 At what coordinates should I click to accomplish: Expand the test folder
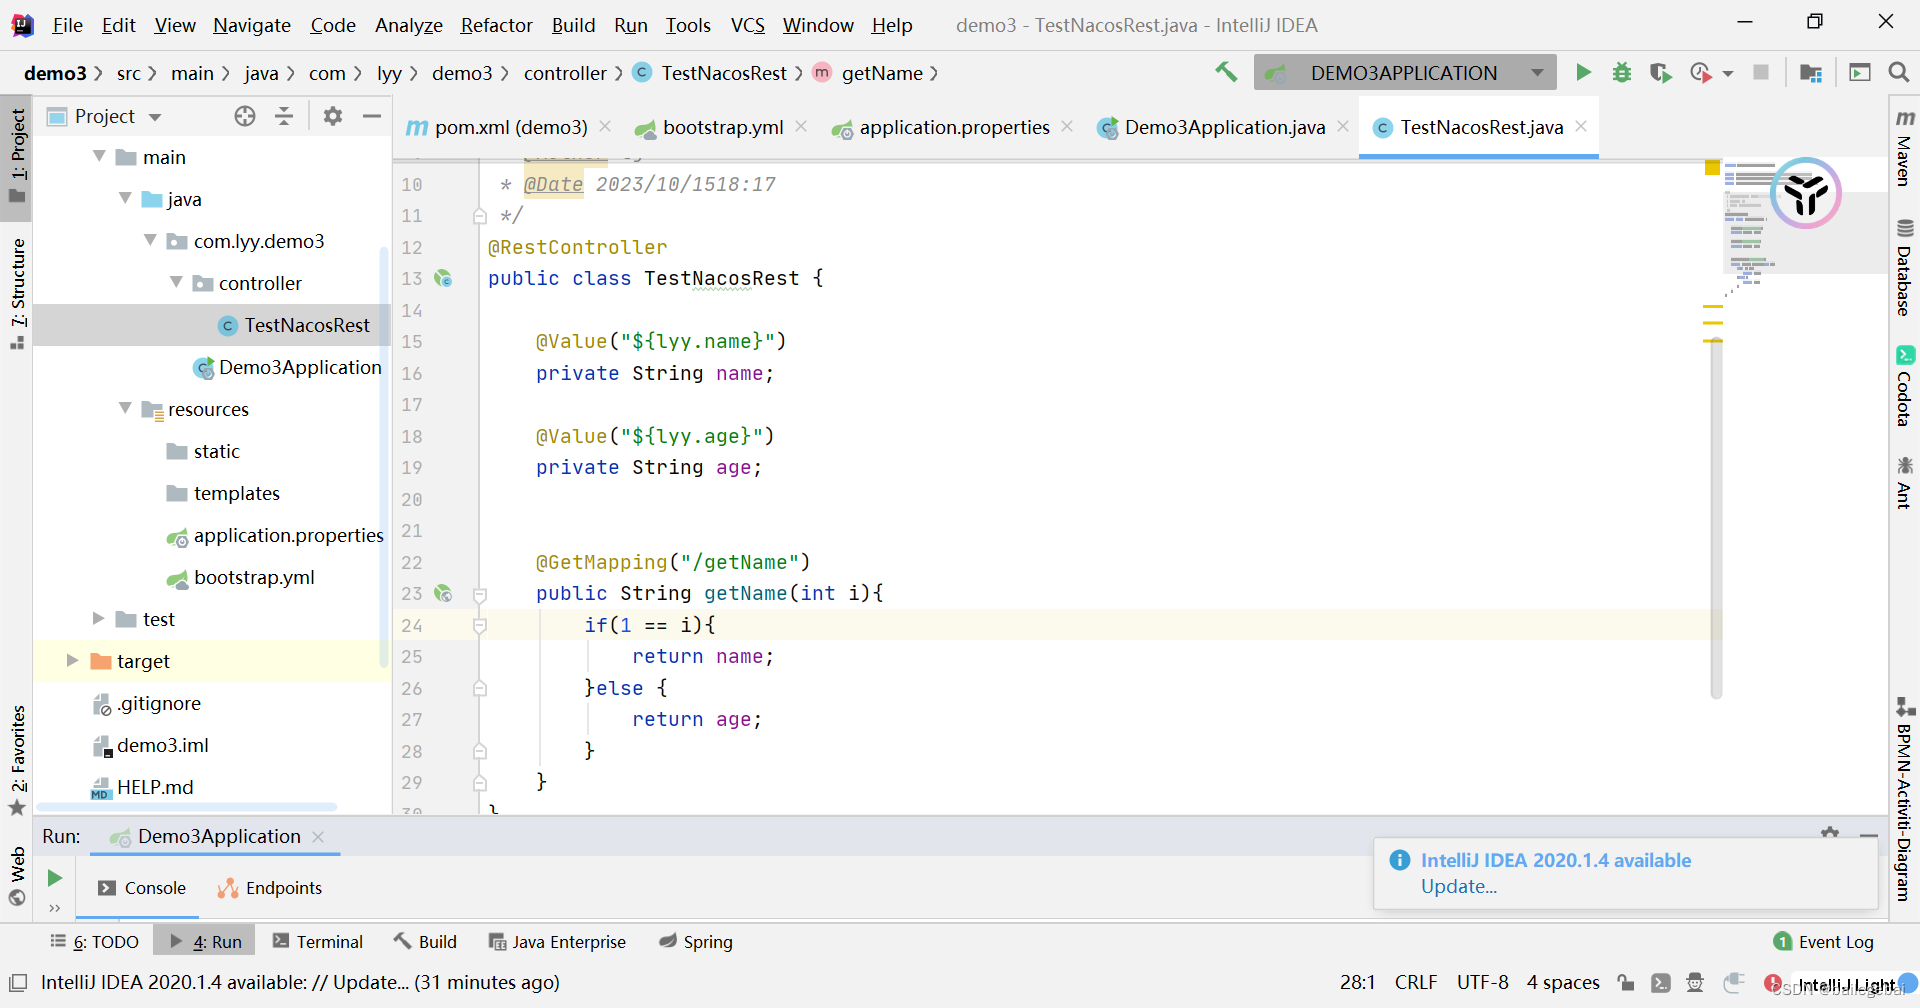pos(99,618)
